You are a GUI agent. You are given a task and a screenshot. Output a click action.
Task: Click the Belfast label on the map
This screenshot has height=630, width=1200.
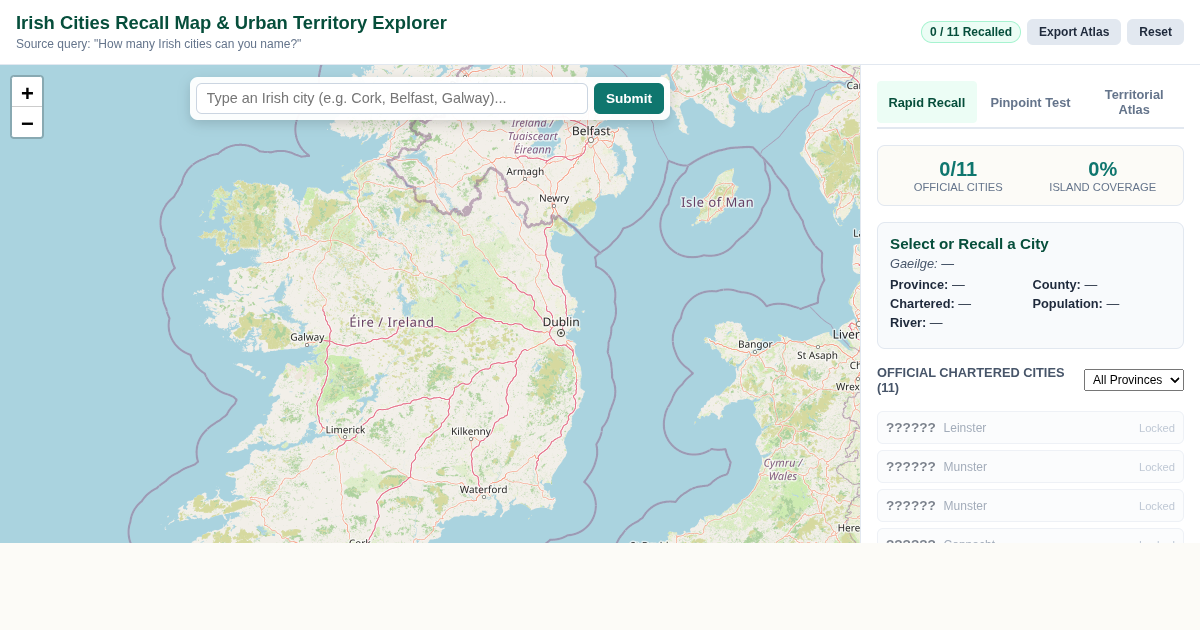pyautogui.click(x=591, y=130)
